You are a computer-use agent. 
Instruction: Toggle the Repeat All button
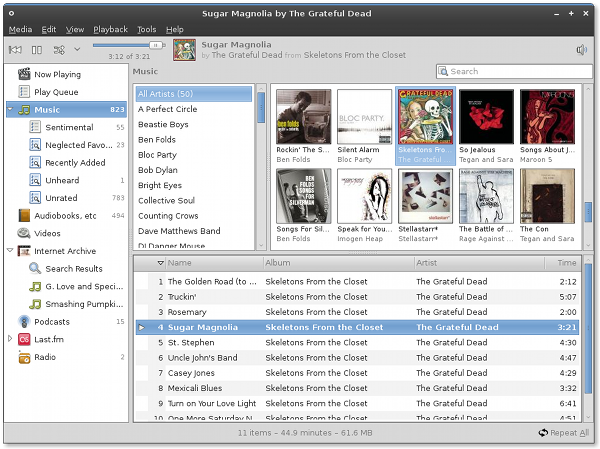564,433
